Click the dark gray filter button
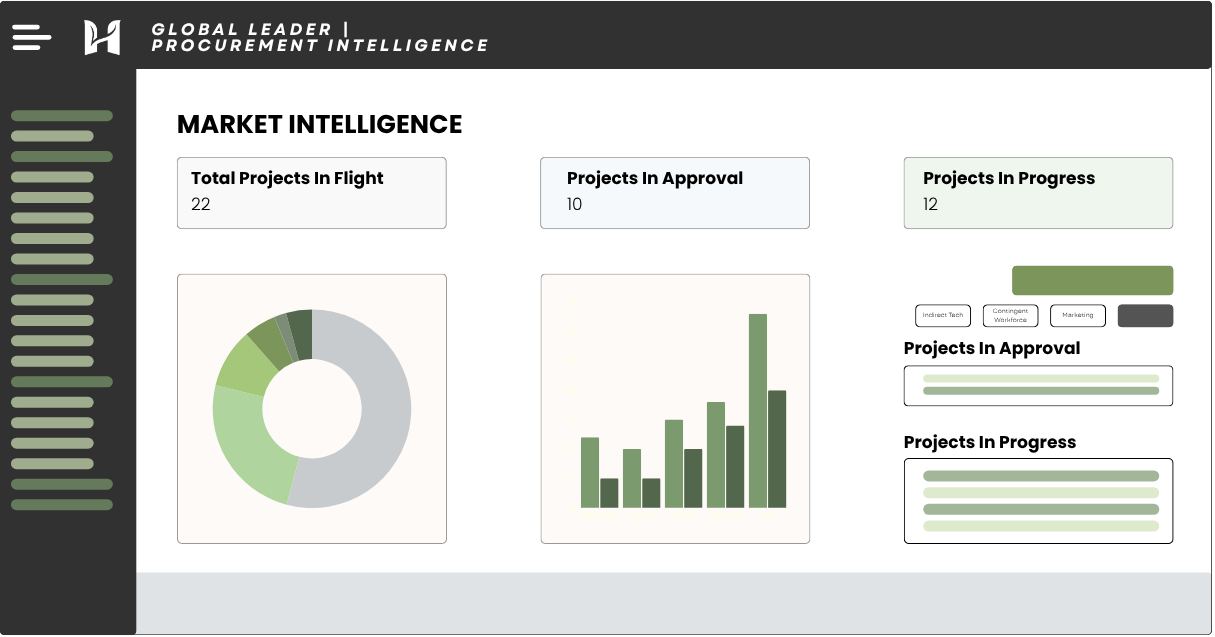The height and width of the screenshot is (637, 1215). pos(1145,315)
